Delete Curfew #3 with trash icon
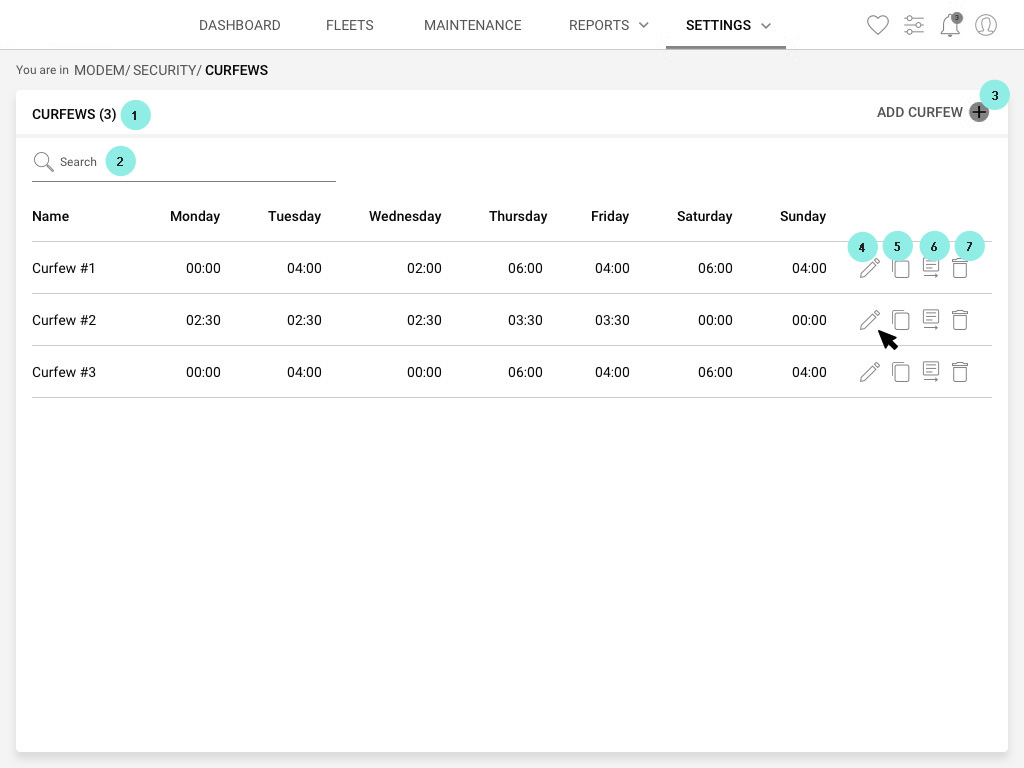1024x768 pixels. (959, 372)
